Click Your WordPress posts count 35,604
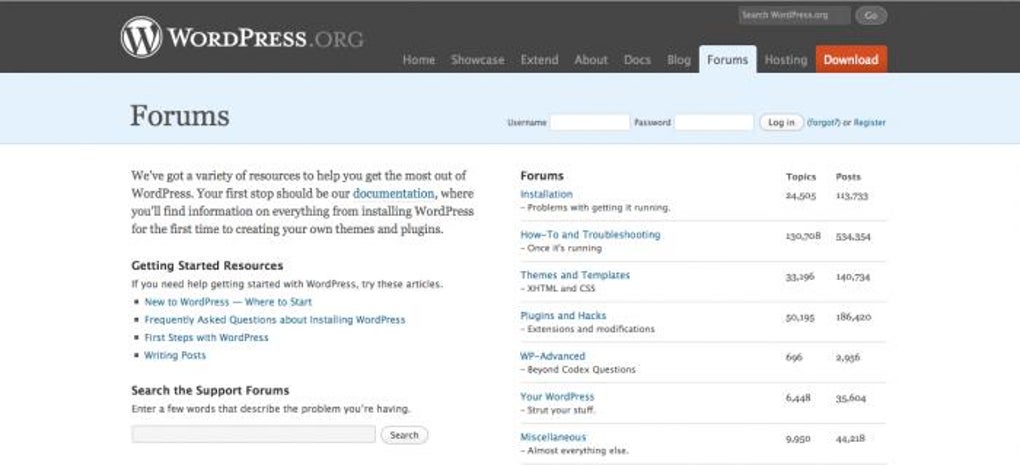The height and width of the screenshot is (465, 1020). pos(851,398)
